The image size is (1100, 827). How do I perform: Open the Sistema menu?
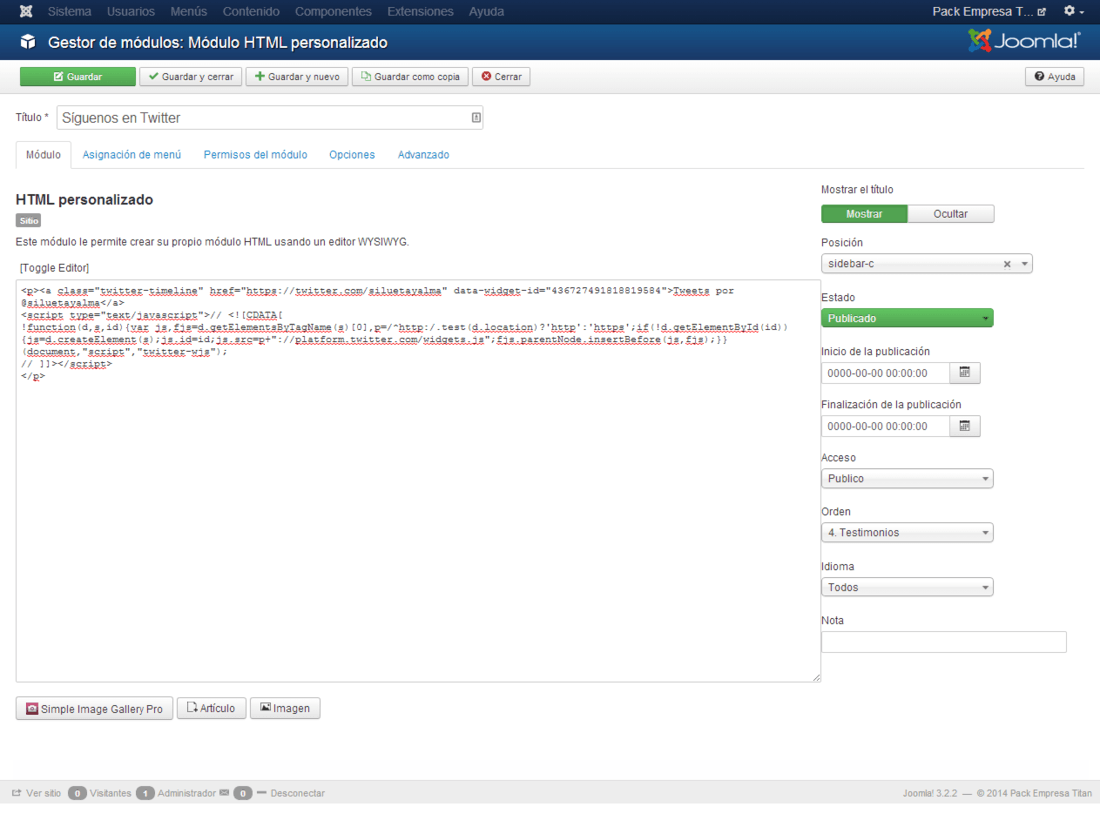click(69, 11)
